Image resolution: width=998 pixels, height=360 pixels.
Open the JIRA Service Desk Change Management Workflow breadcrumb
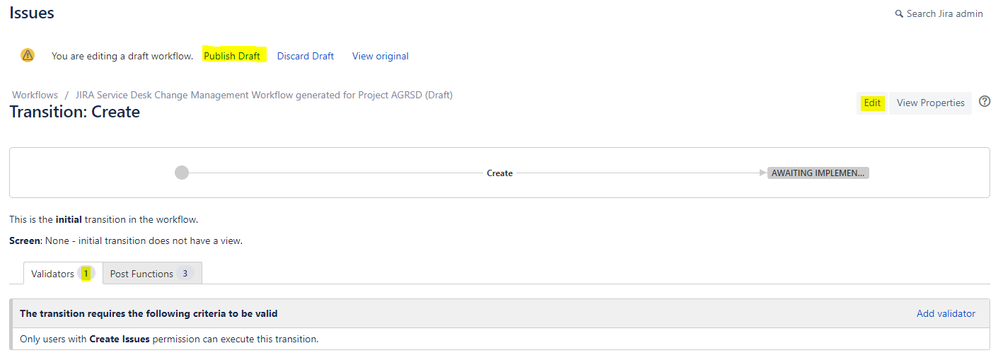pyautogui.click(x=264, y=95)
